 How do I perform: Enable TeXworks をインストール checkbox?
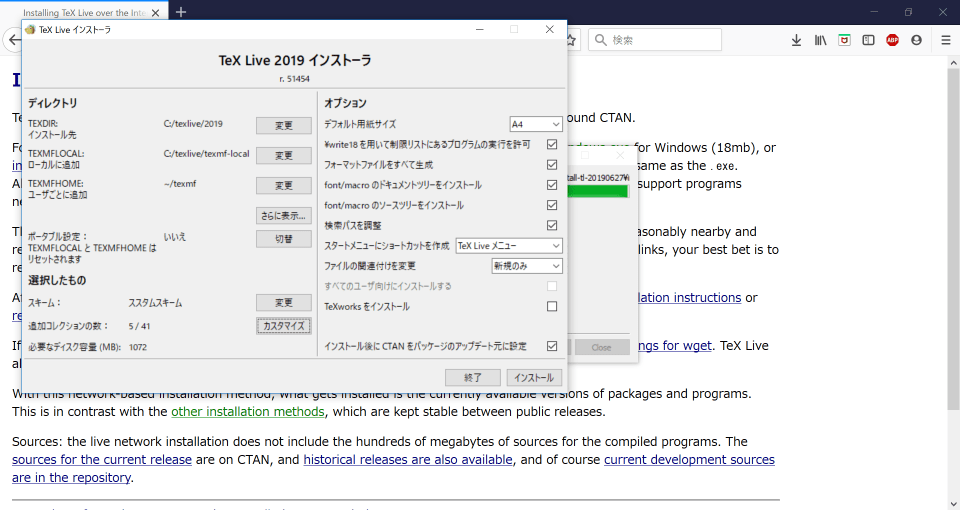pyautogui.click(x=552, y=306)
